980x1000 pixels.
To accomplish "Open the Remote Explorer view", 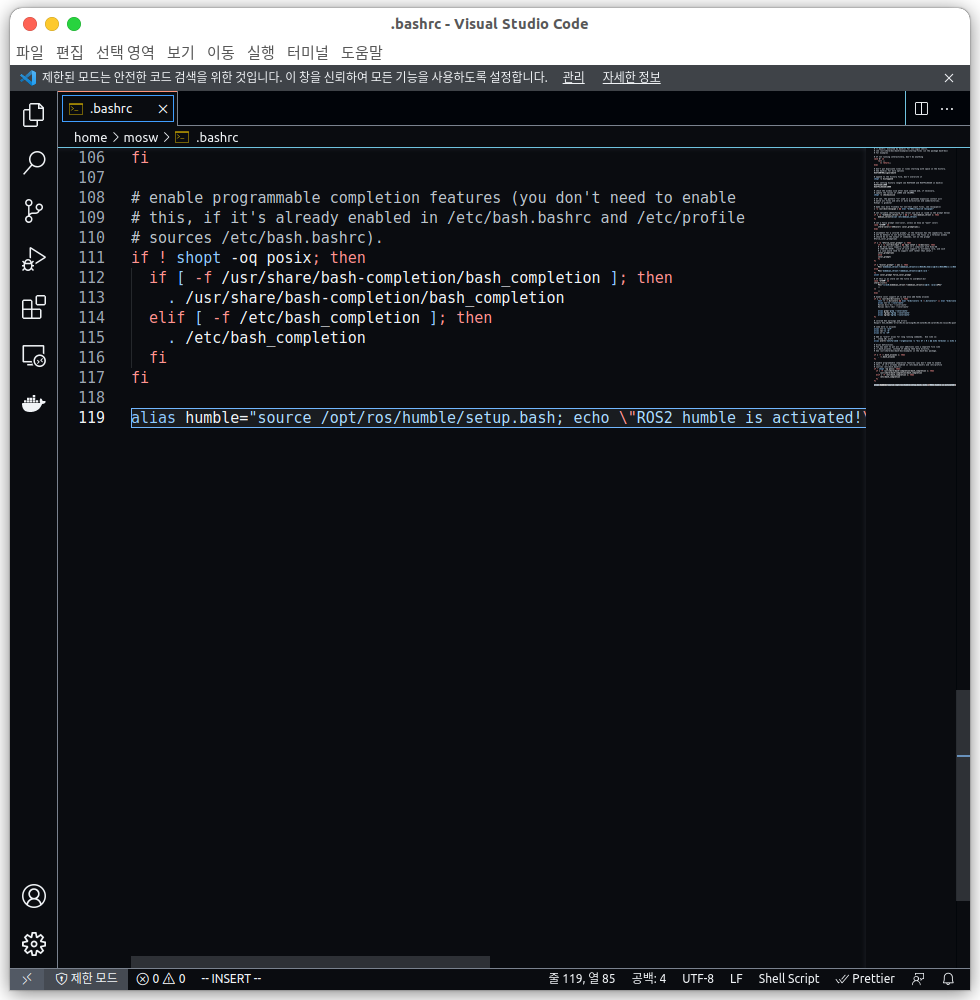I will point(33,355).
